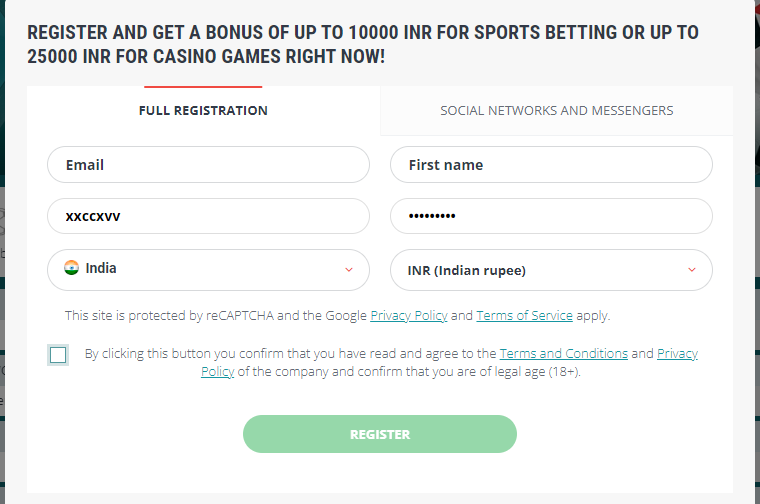Click the bonus offer headline text
This screenshot has width=760, height=504.
pos(363,45)
